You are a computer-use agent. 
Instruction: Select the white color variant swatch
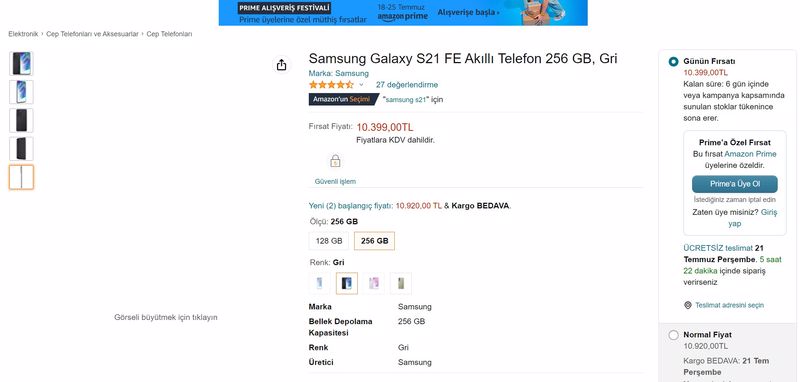coord(319,284)
